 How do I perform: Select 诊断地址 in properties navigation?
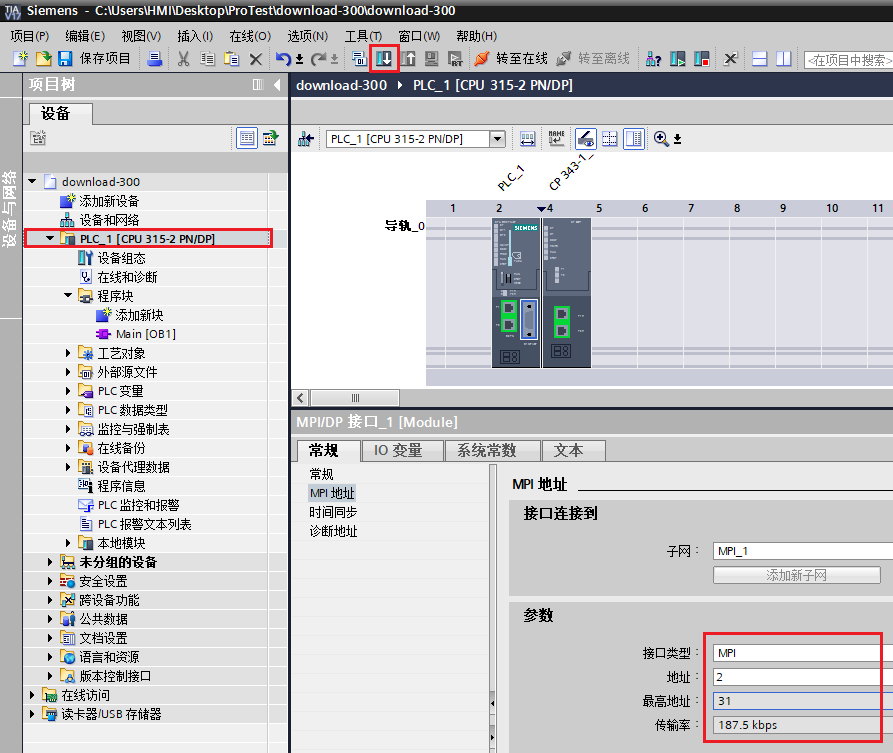point(333,531)
